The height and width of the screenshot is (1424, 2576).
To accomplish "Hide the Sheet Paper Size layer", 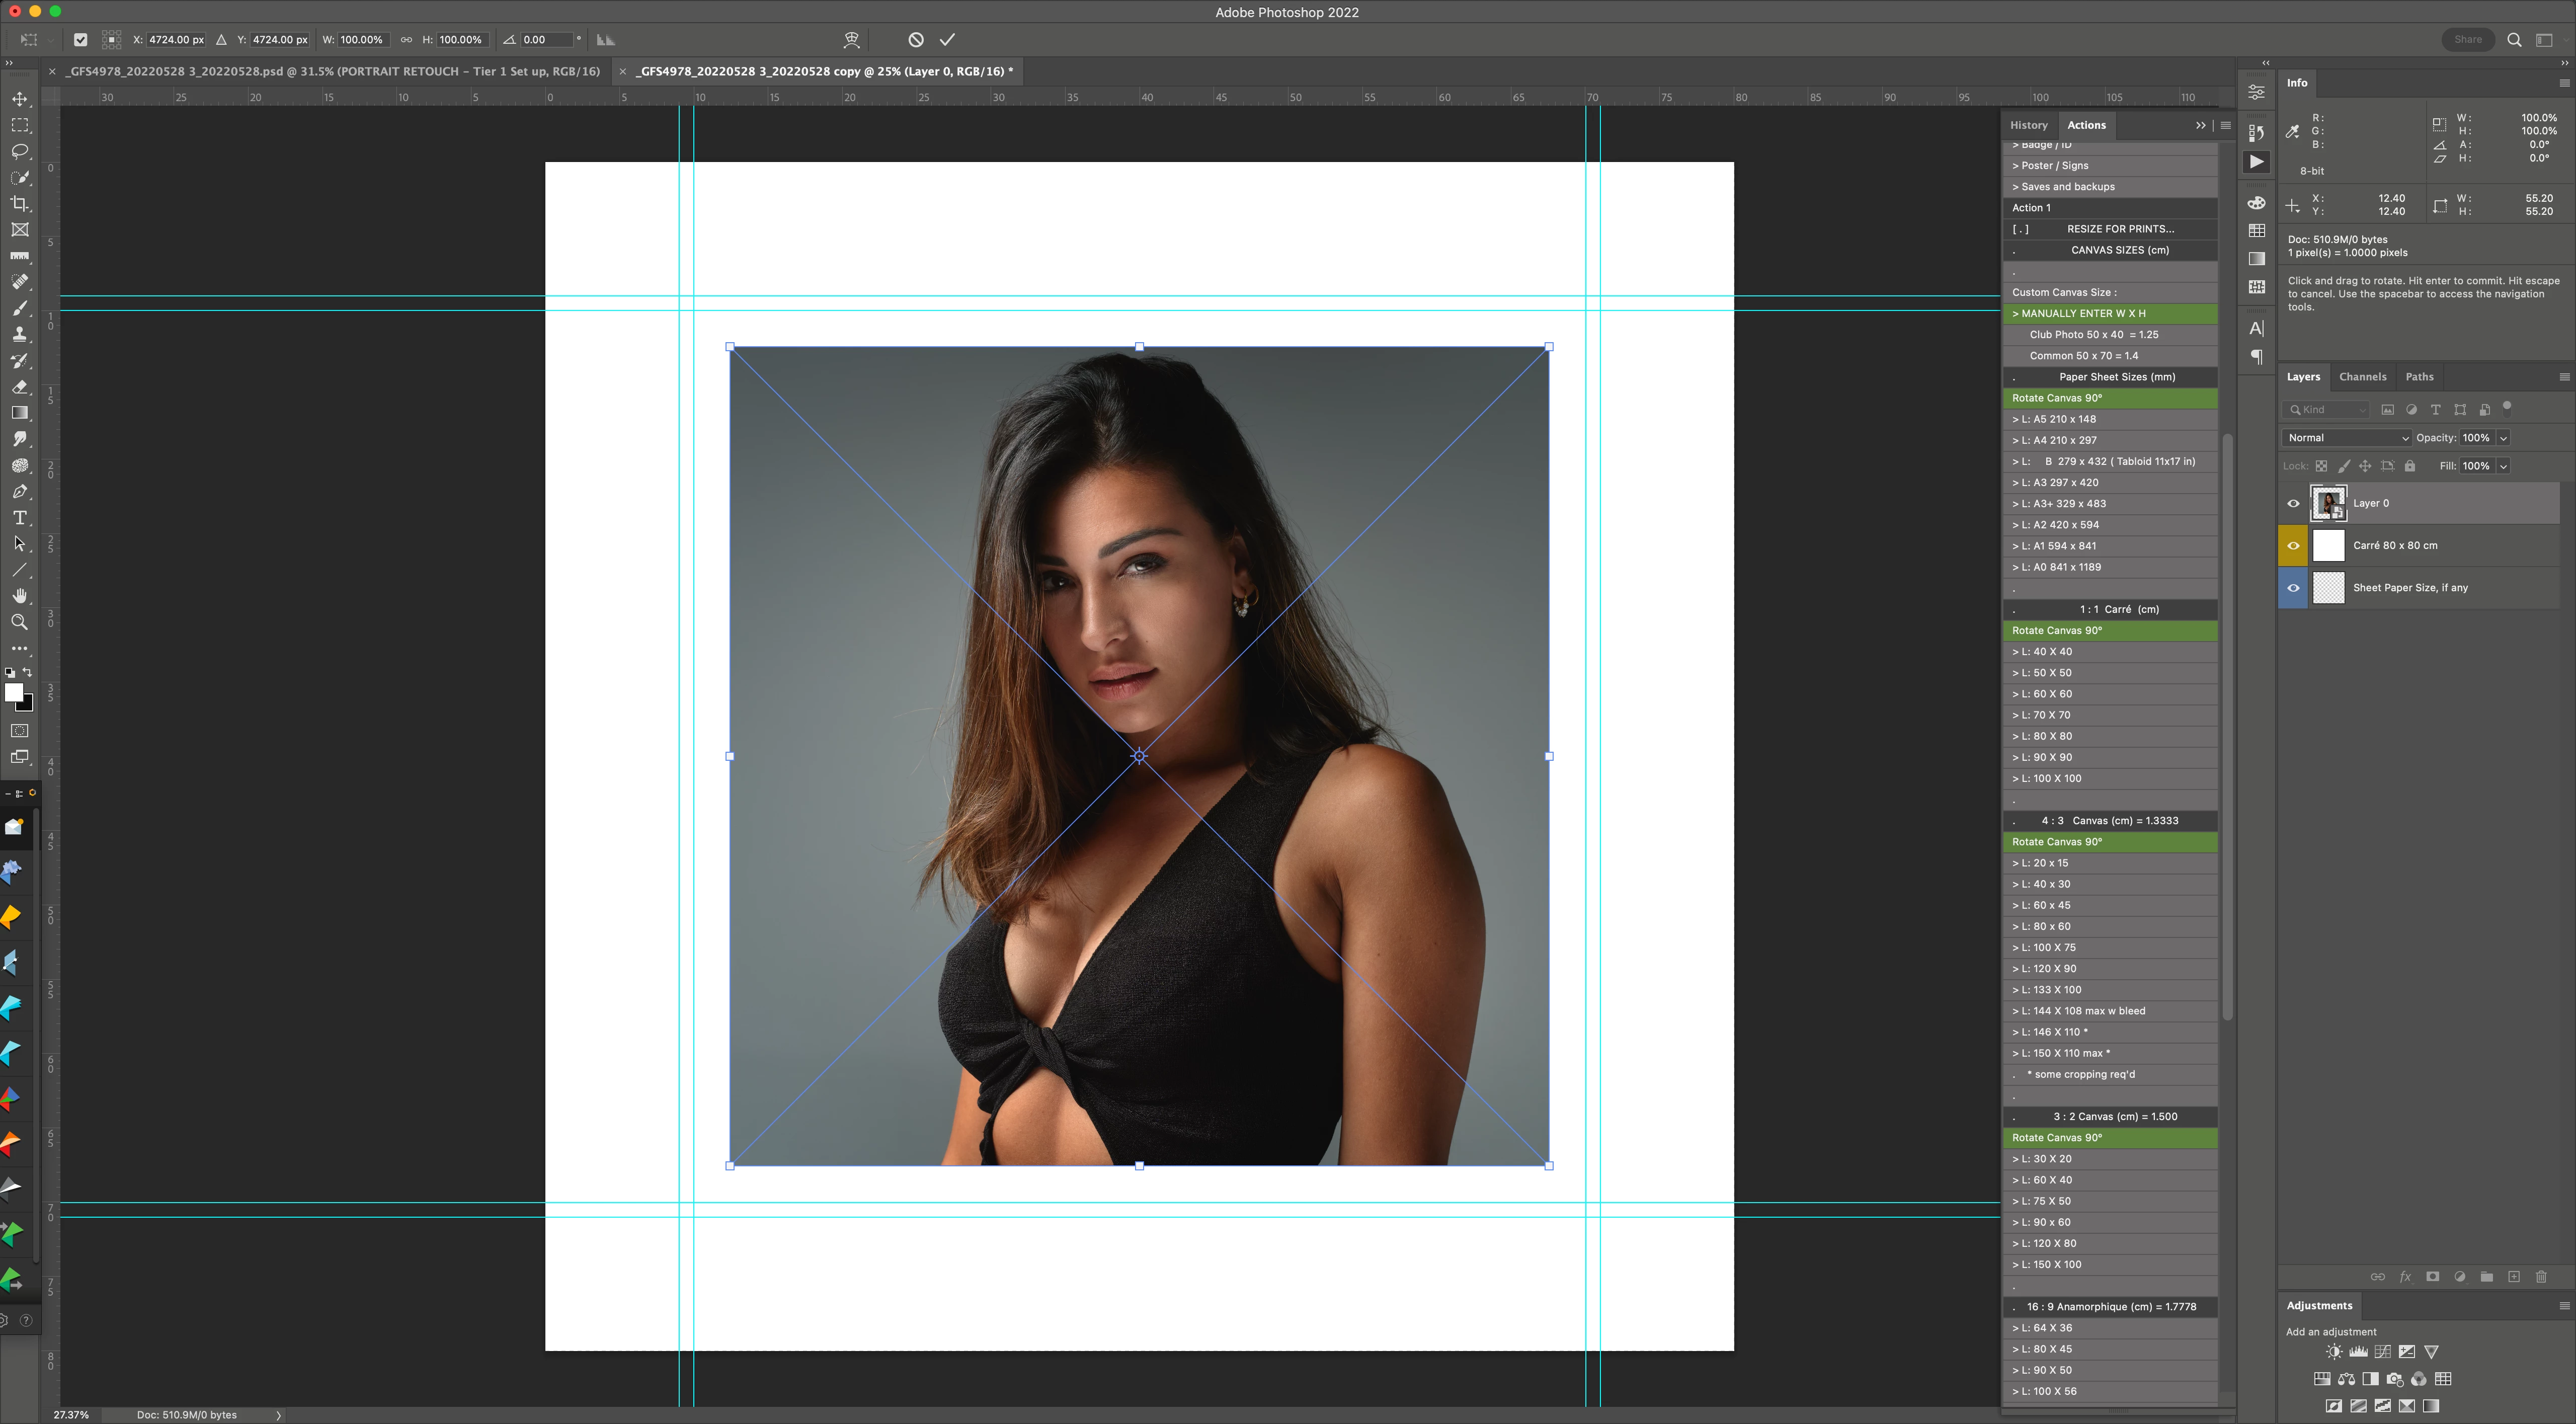I will coord(2293,588).
